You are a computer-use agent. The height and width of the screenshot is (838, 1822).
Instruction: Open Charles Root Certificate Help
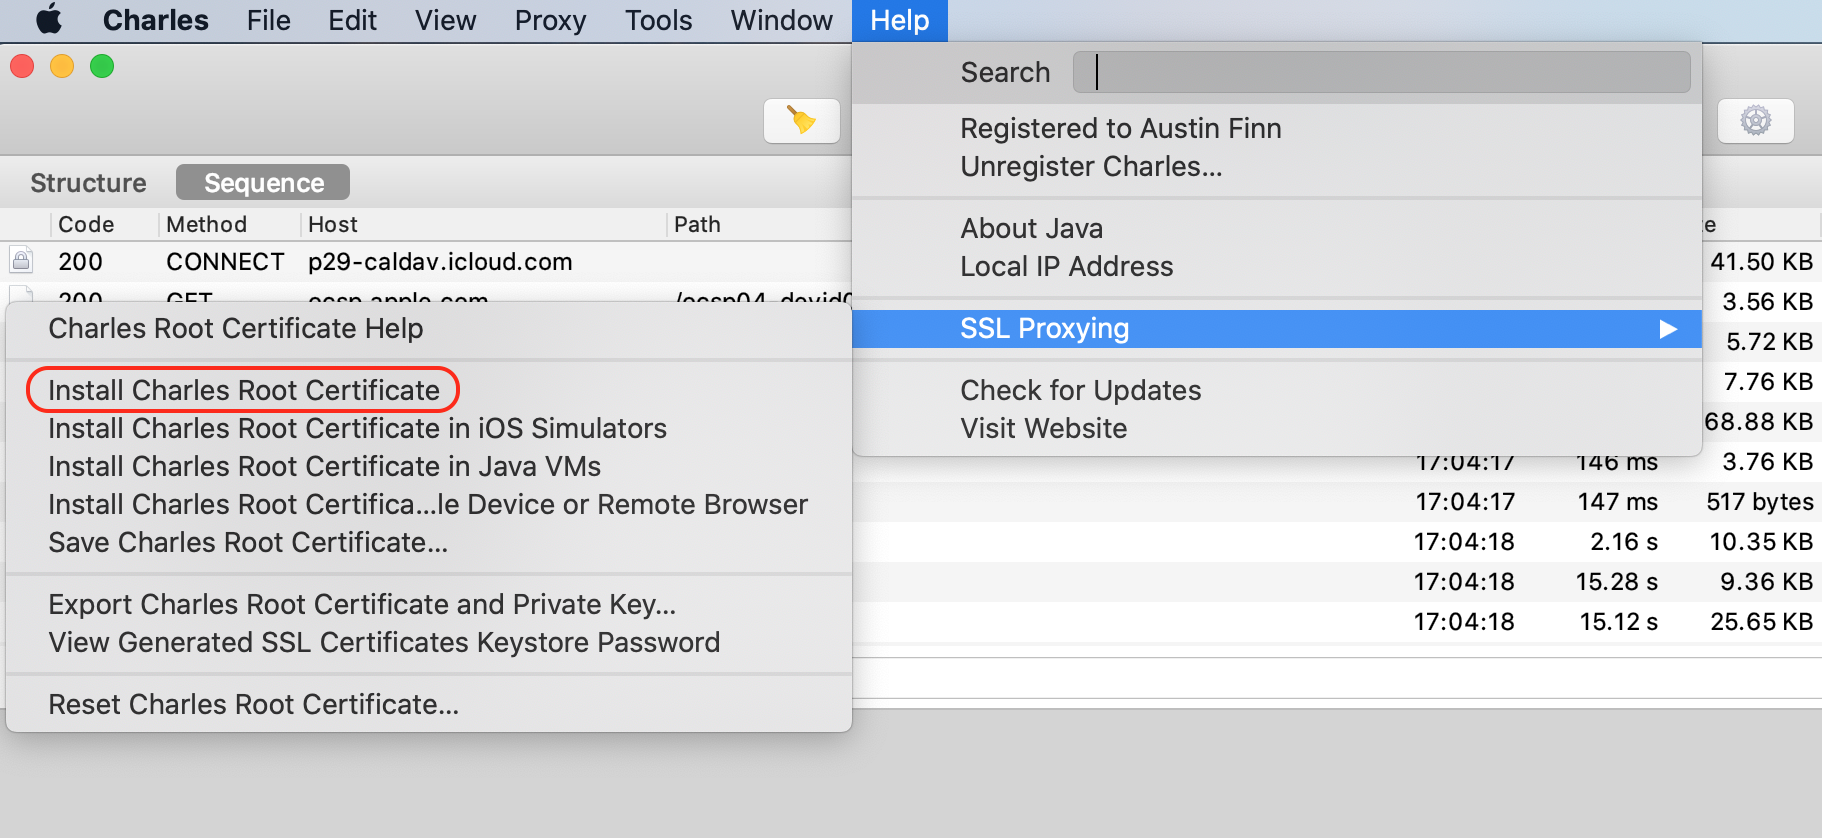click(428, 328)
